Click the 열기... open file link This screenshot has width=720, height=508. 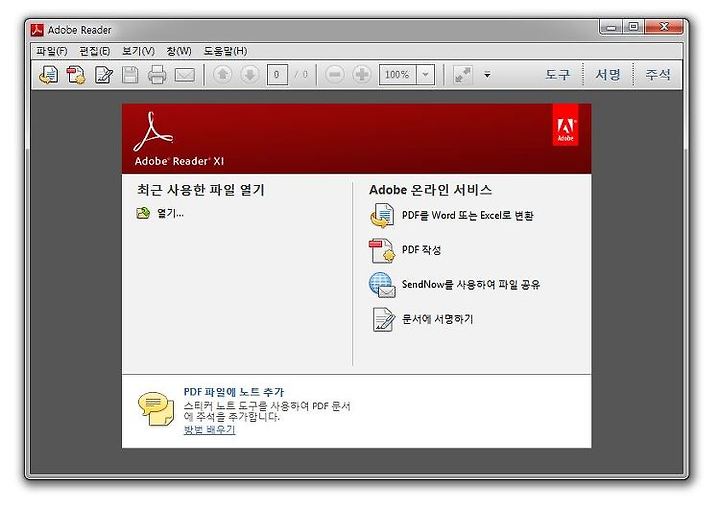click(x=170, y=213)
